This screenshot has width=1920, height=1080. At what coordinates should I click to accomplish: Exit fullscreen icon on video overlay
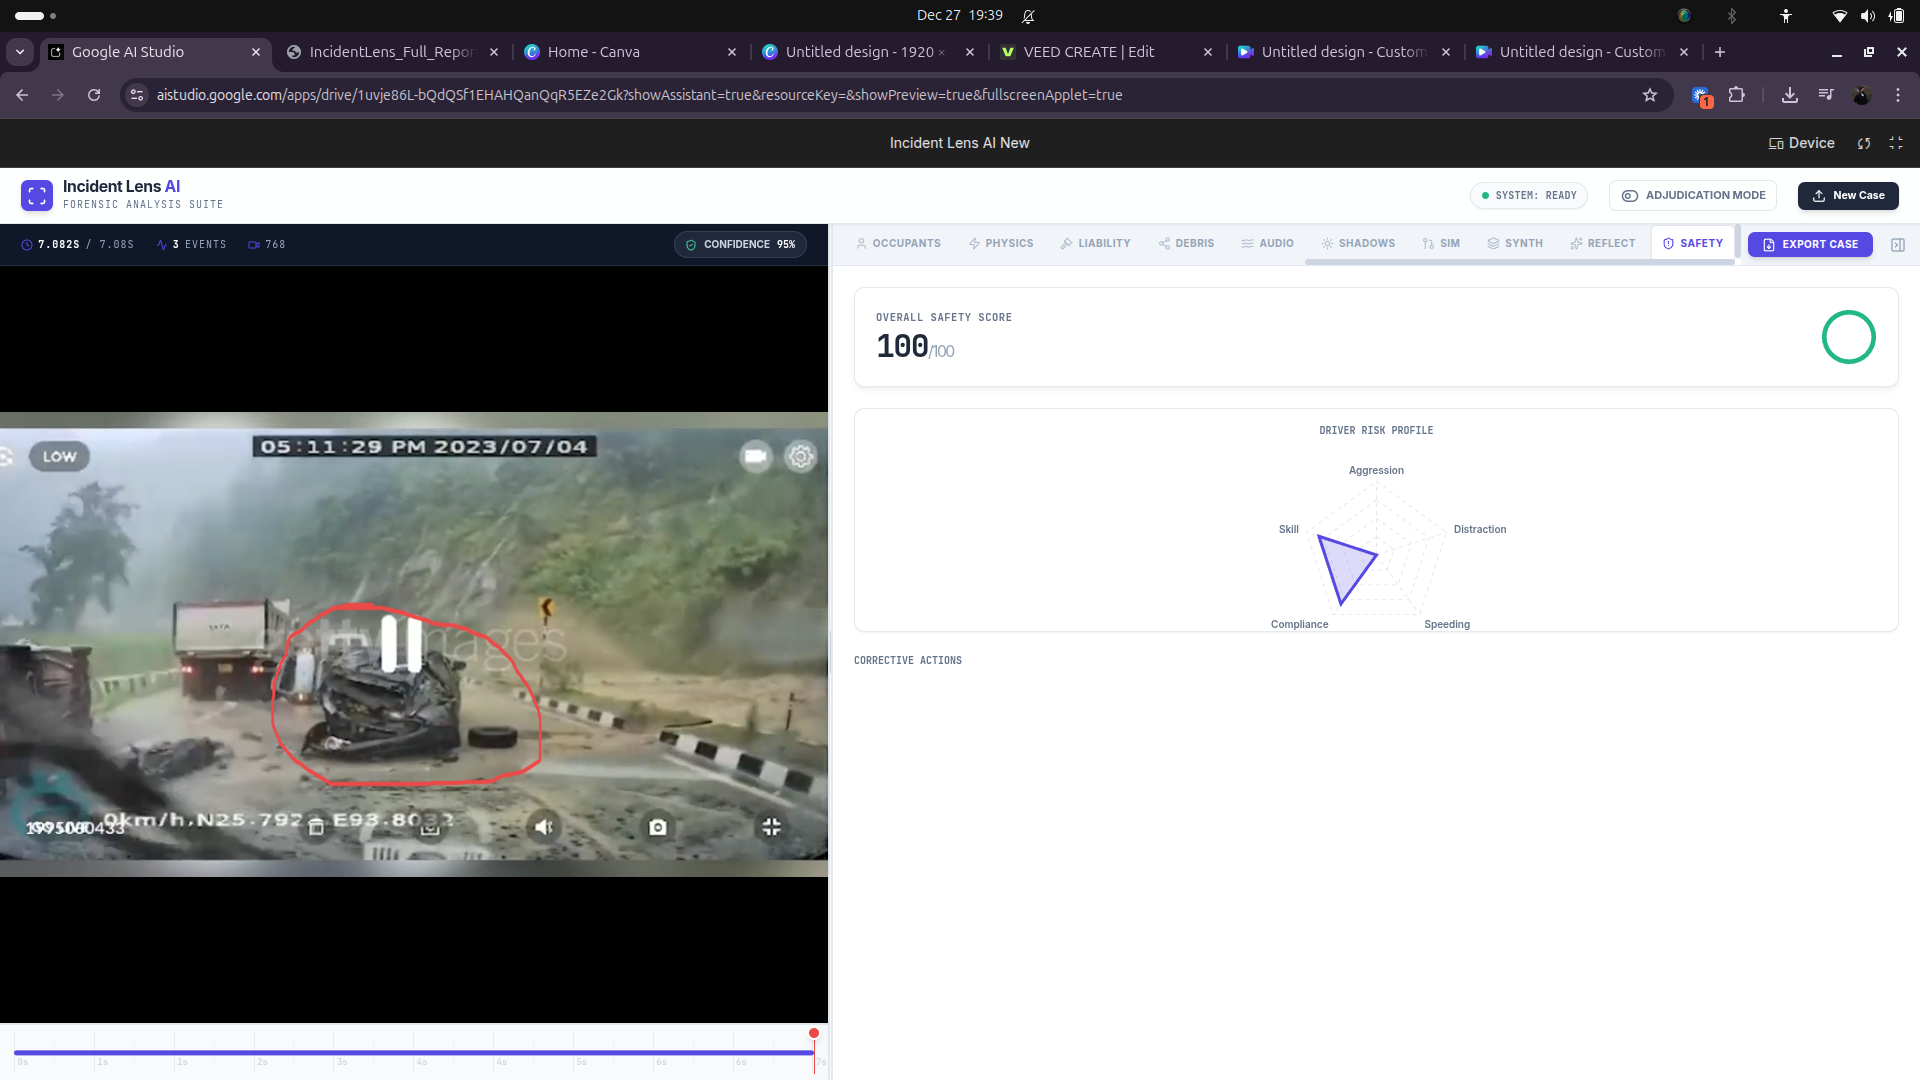[771, 827]
